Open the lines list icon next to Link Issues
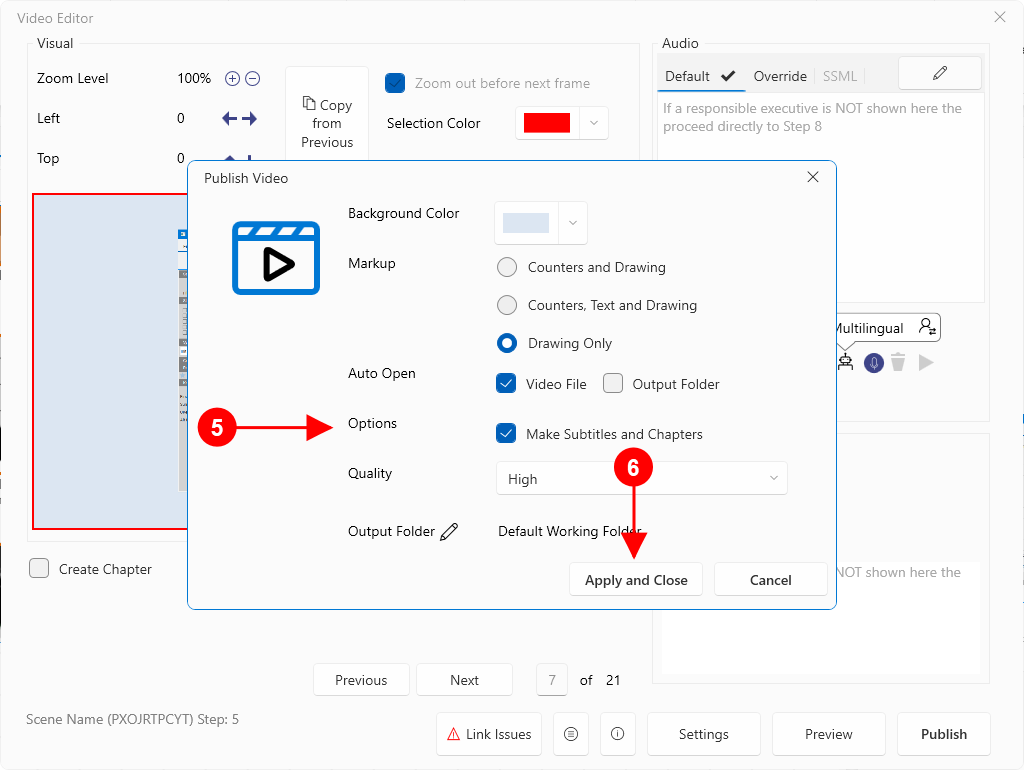The height and width of the screenshot is (770, 1024). 571,734
